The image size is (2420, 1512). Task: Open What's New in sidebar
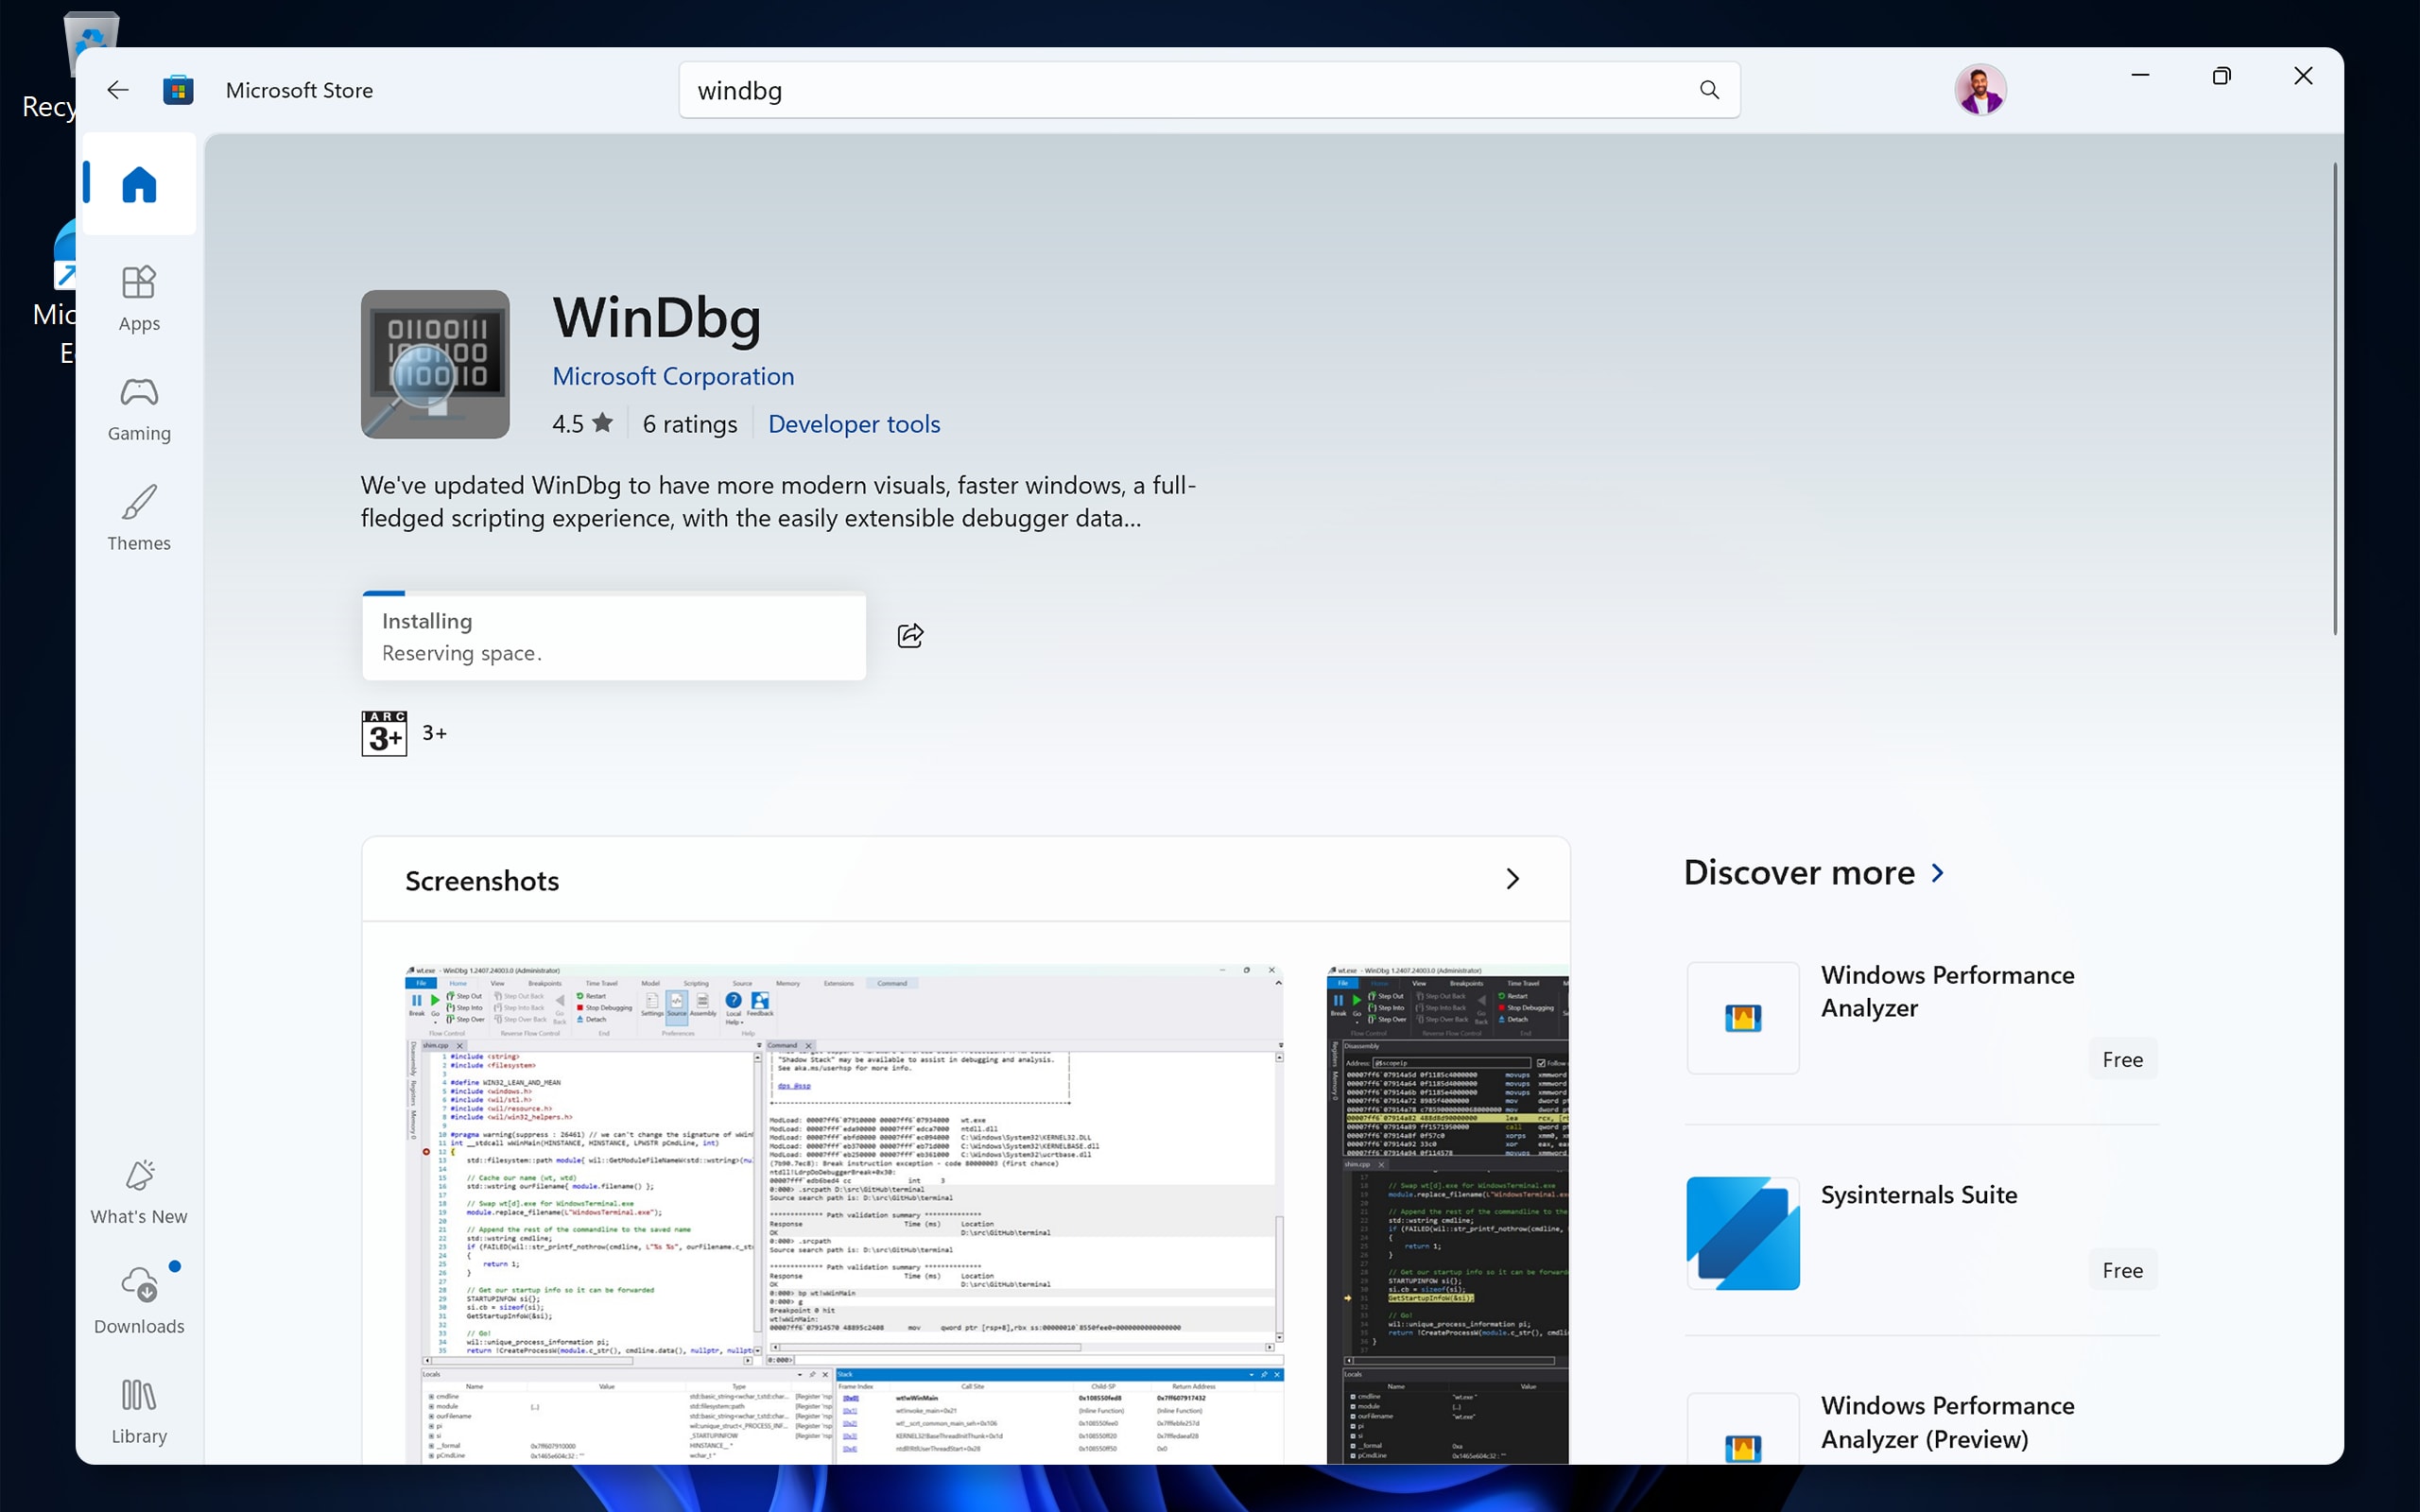139,1192
